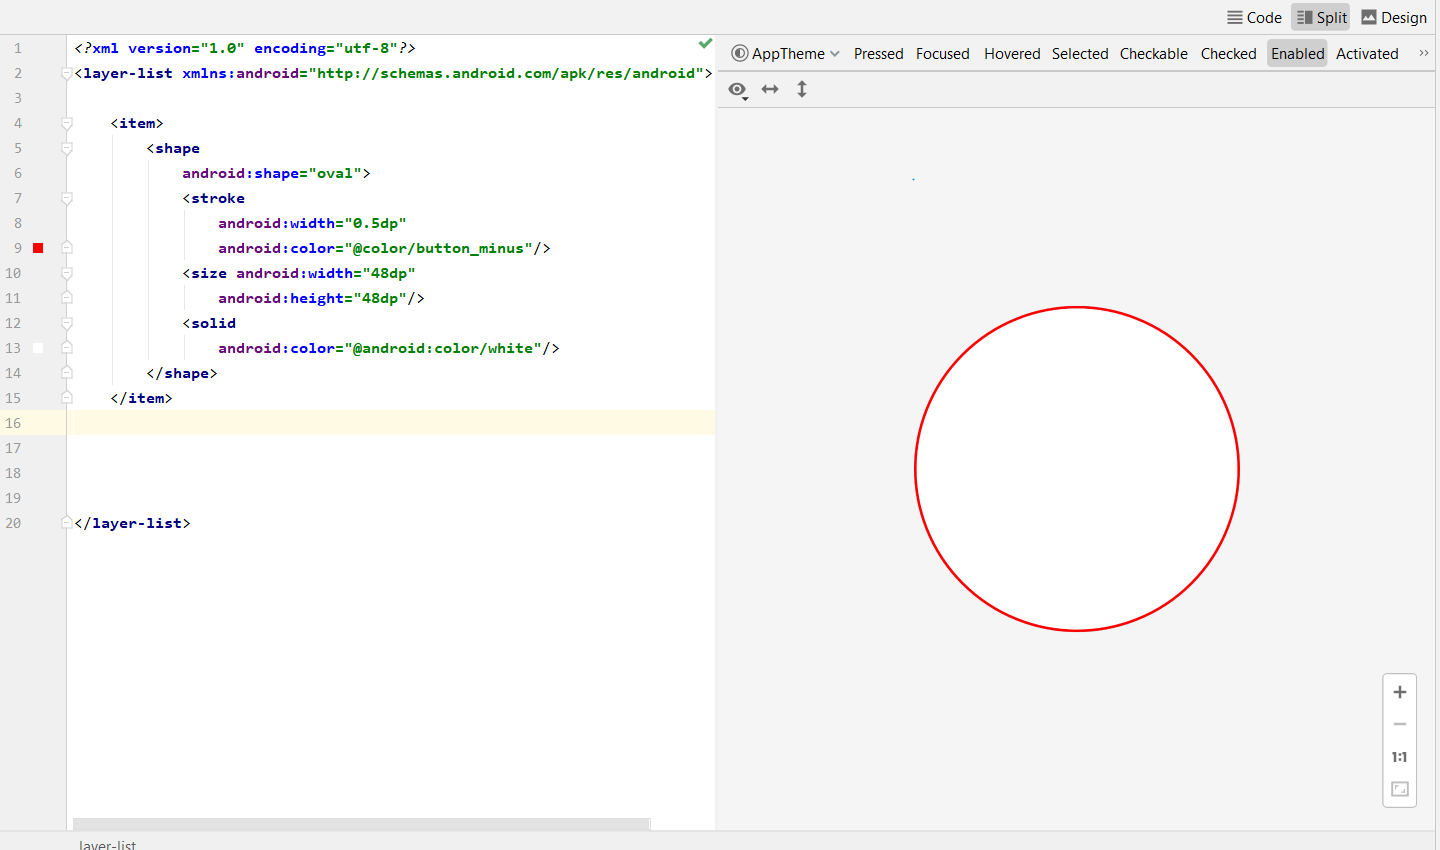Click the green inspection checkmark

(705, 43)
